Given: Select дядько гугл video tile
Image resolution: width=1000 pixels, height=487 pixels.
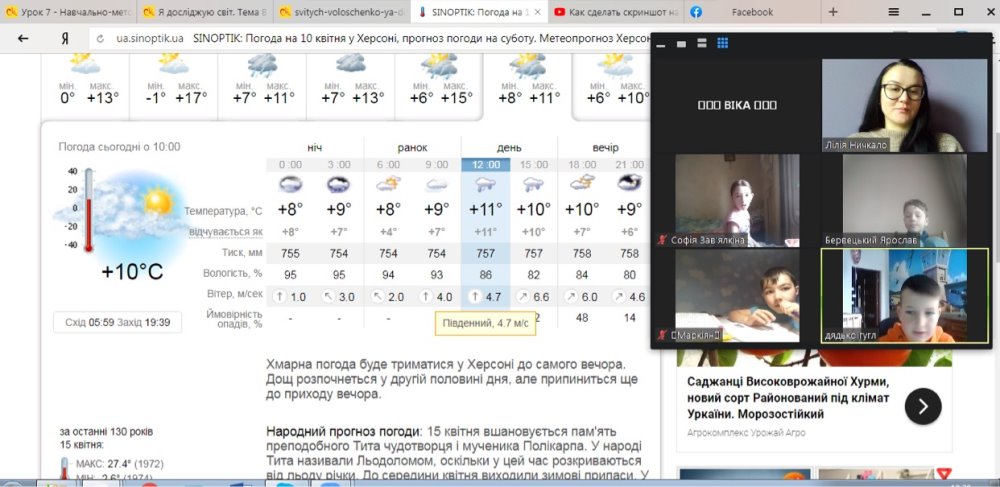Looking at the screenshot, I should pos(904,296).
